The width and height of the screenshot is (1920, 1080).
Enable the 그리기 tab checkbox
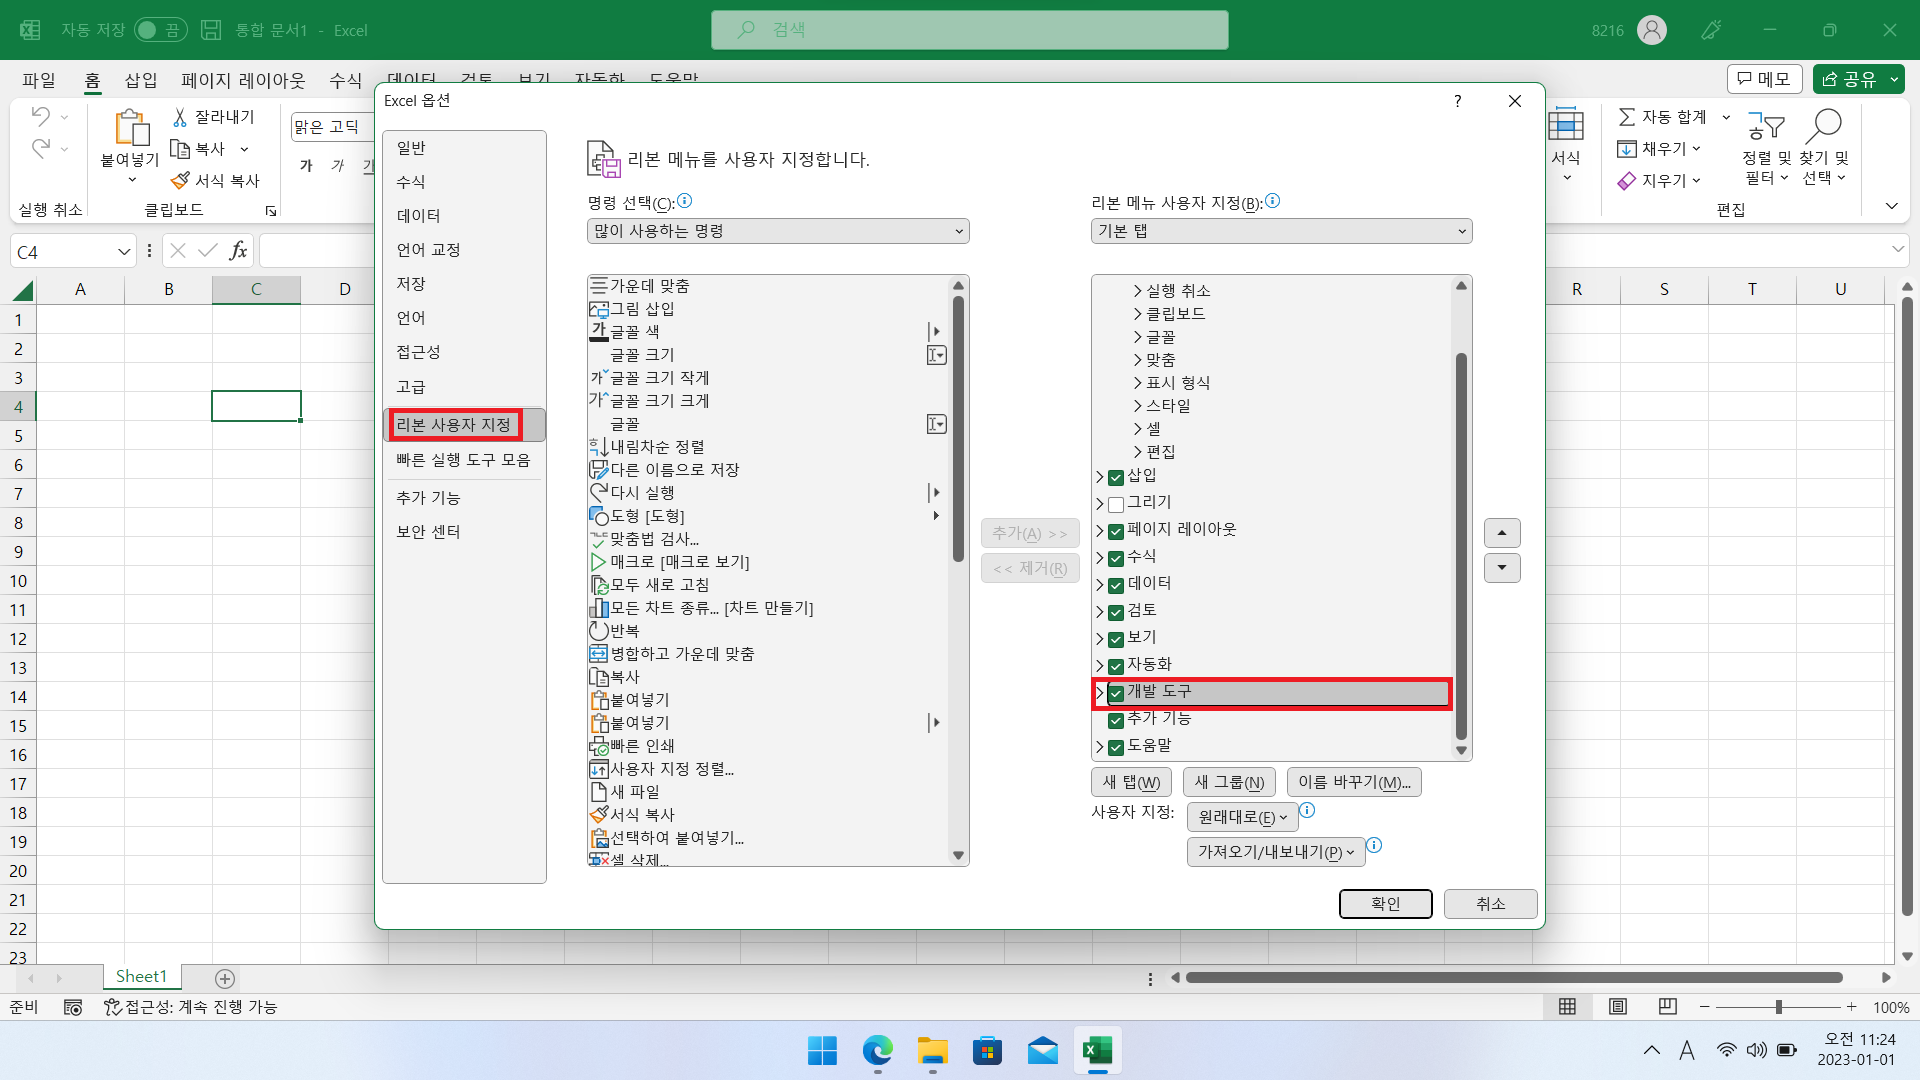pyautogui.click(x=1116, y=504)
